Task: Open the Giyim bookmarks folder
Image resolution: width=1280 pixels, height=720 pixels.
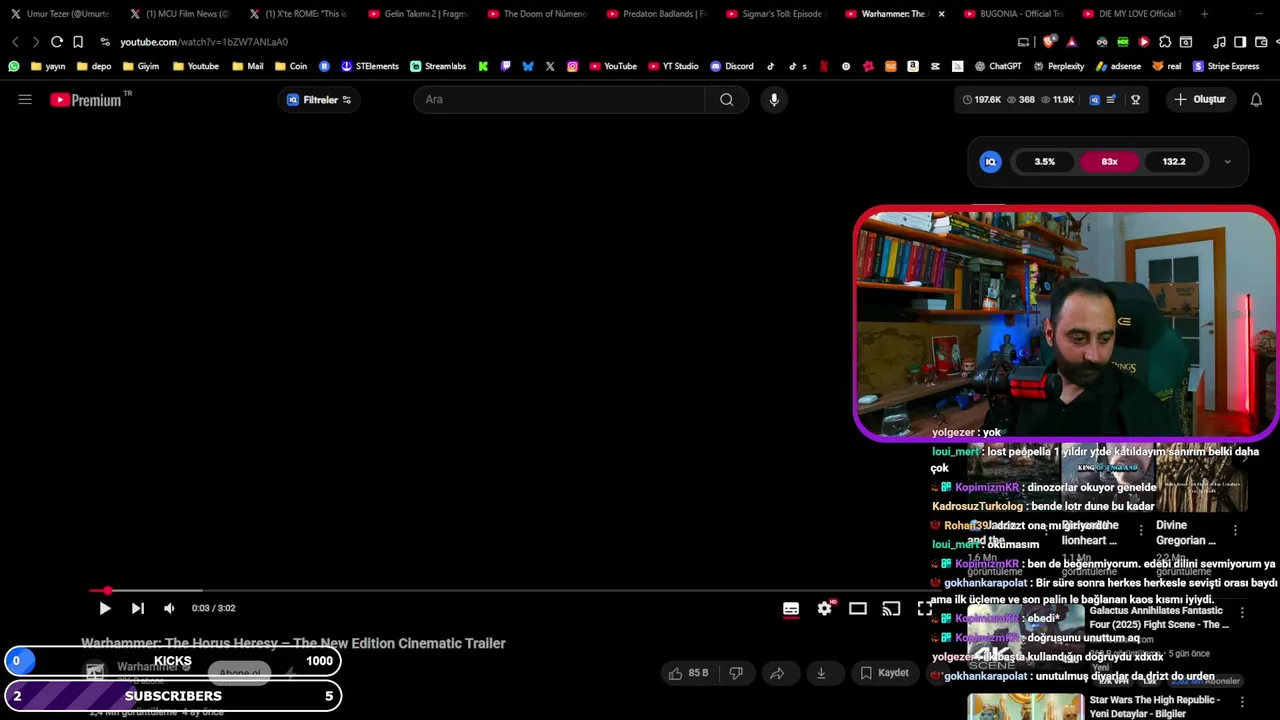Action: point(141,66)
